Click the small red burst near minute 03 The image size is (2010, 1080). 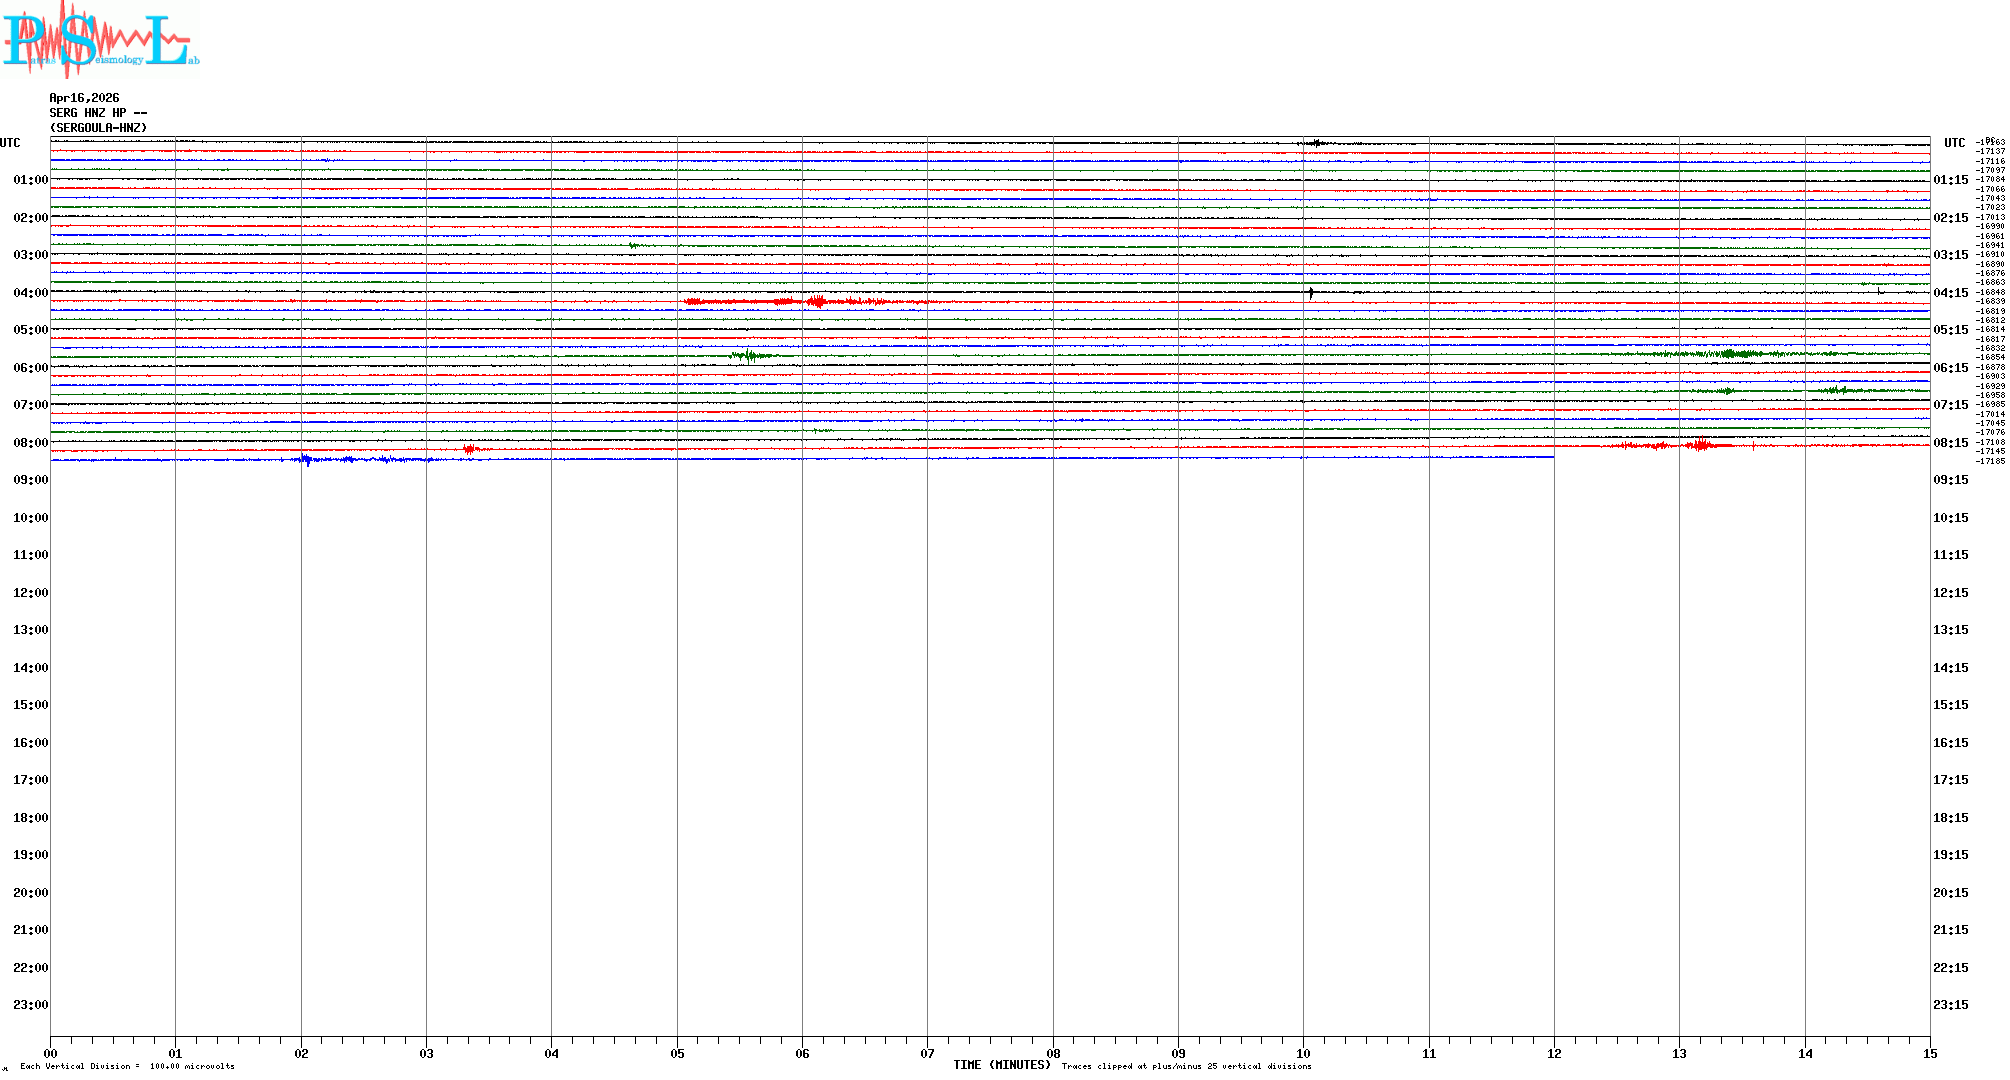[x=469, y=450]
